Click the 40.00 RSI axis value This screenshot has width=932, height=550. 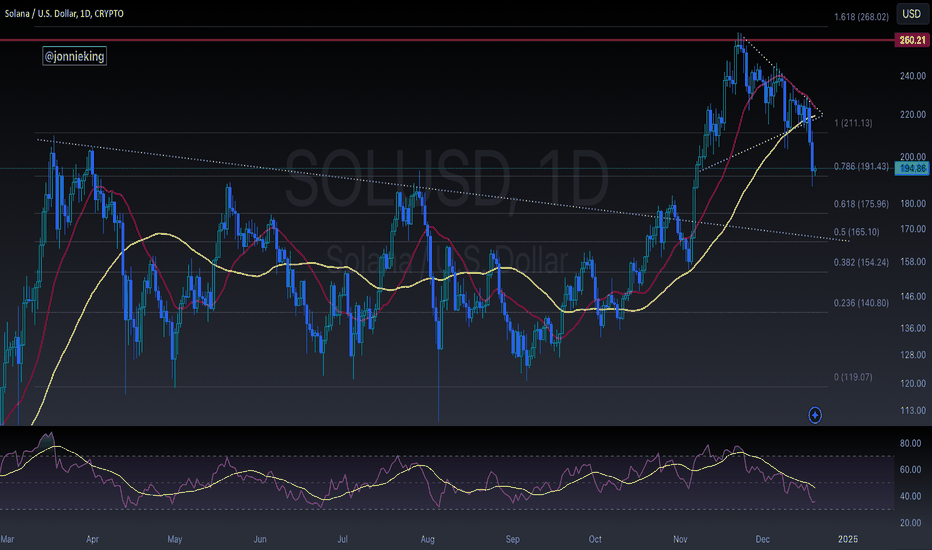(911, 496)
